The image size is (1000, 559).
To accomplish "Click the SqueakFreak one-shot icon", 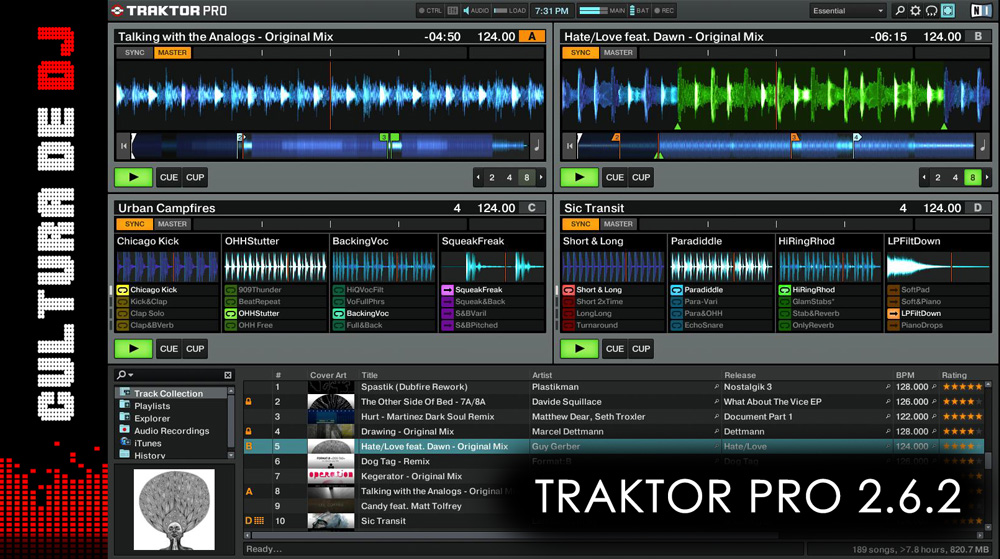I will click(447, 290).
